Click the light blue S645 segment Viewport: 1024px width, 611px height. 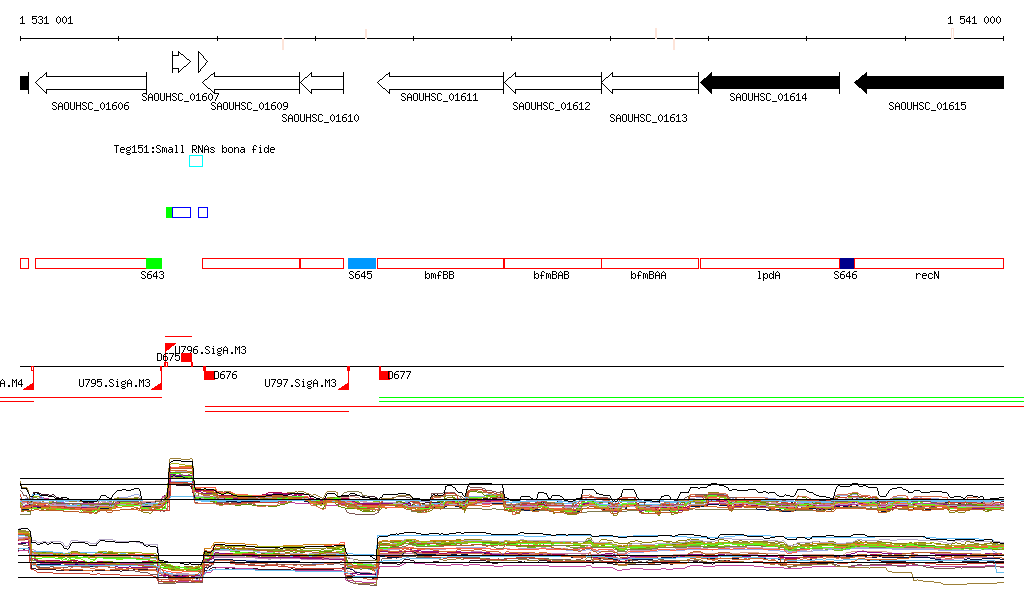(x=361, y=263)
